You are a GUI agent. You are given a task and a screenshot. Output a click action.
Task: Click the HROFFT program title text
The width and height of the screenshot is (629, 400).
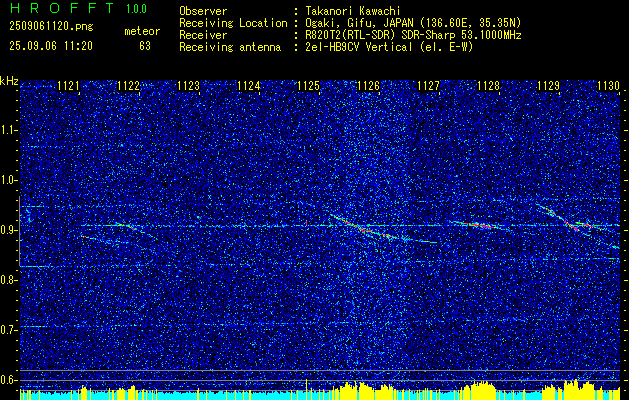coord(62,8)
